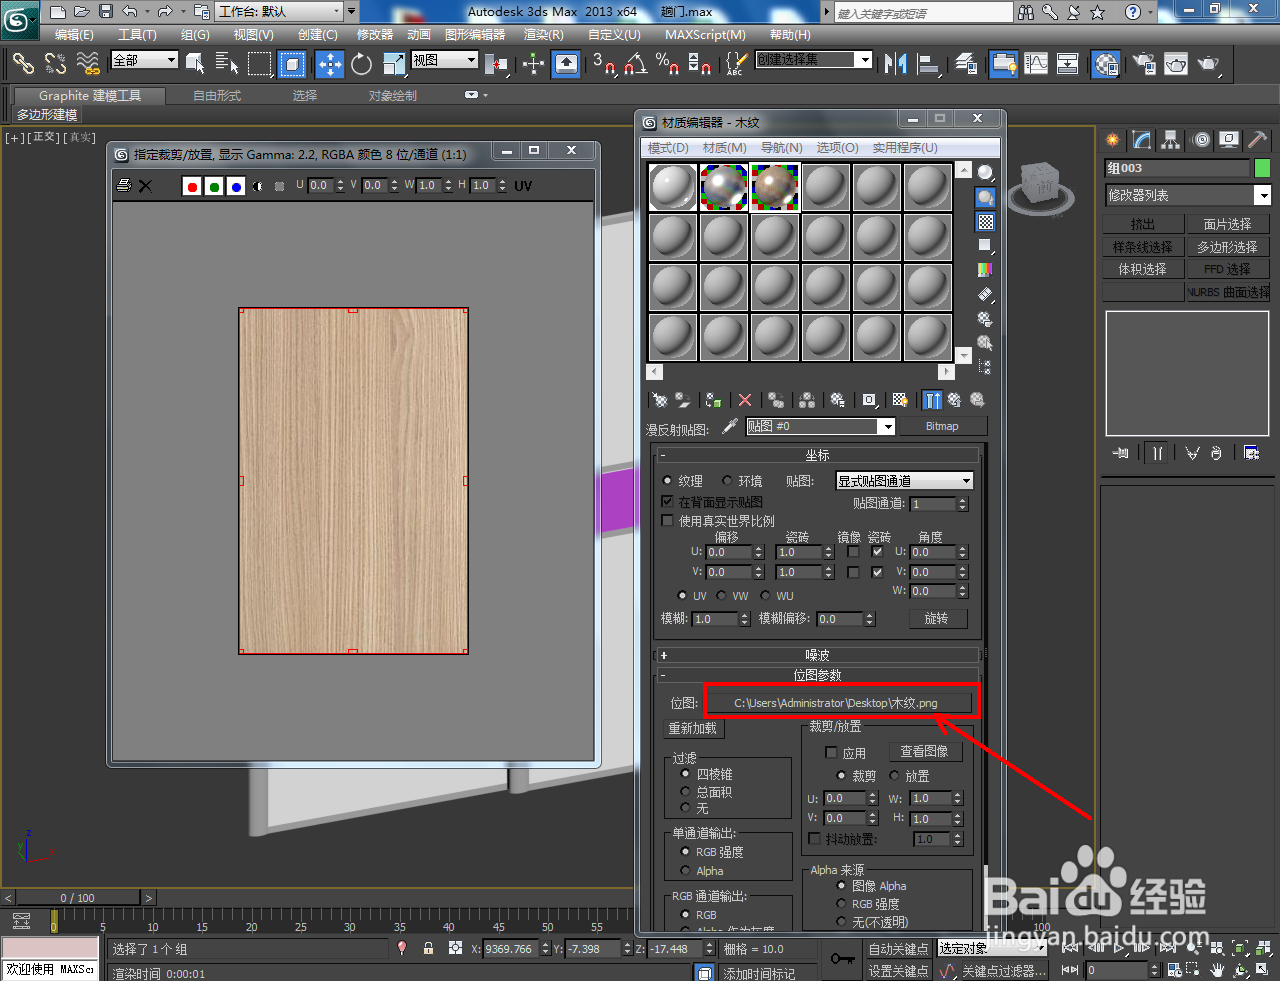
Task: Toggle U-row 镜像 mirror checkbox
Action: pos(853,552)
